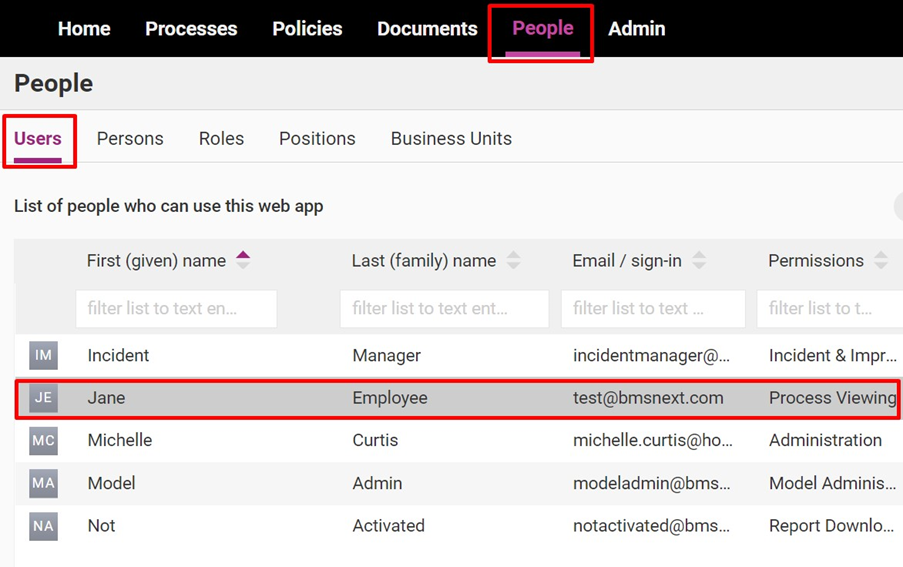Sort by Email / sign-in arrow

click(699, 261)
